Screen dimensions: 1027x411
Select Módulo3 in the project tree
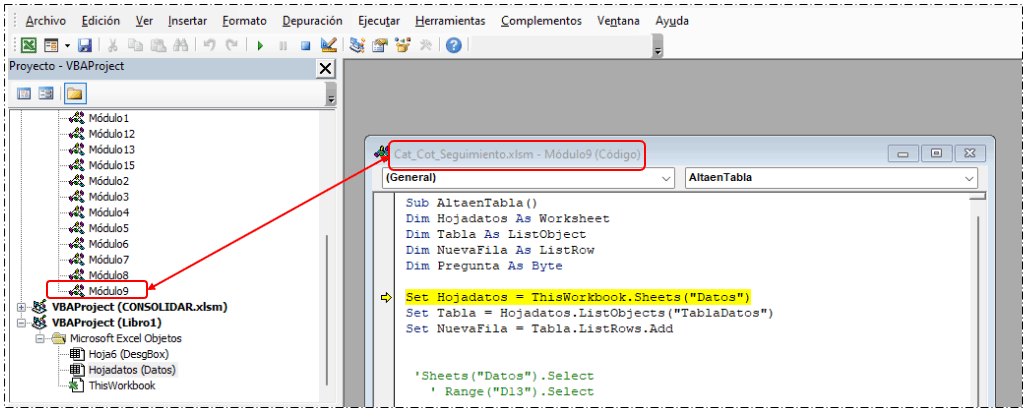click(109, 196)
